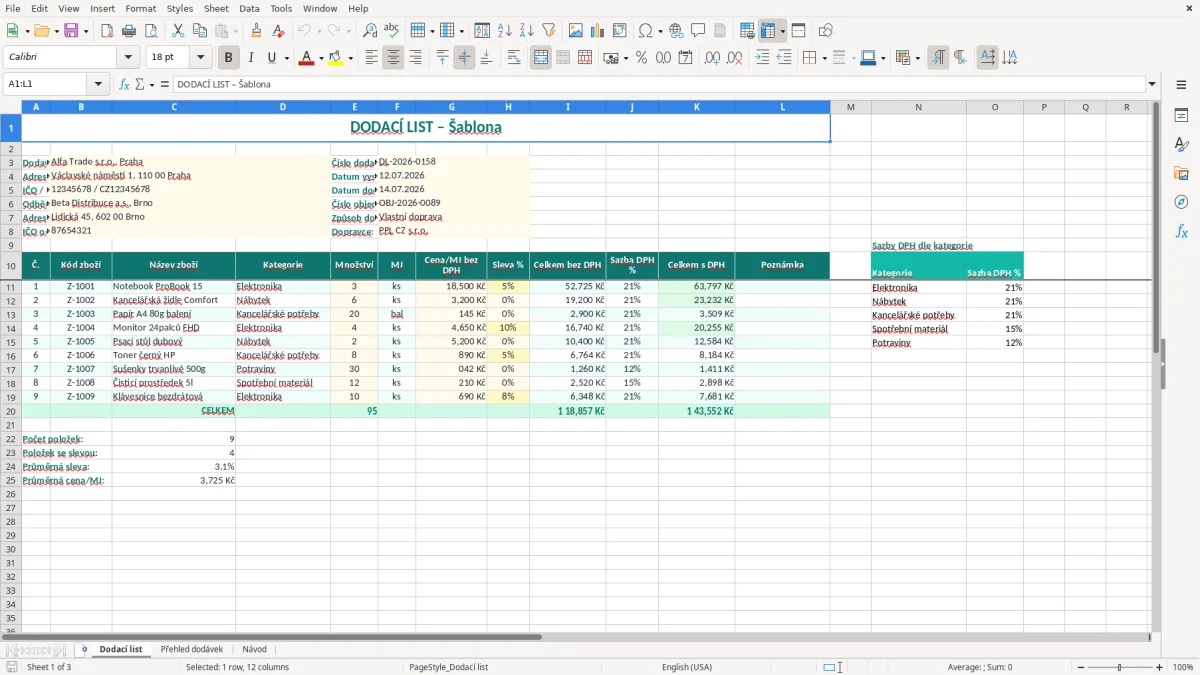The width and height of the screenshot is (1200, 675).
Task: Click Sort Descending icon
Action: [526, 31]
